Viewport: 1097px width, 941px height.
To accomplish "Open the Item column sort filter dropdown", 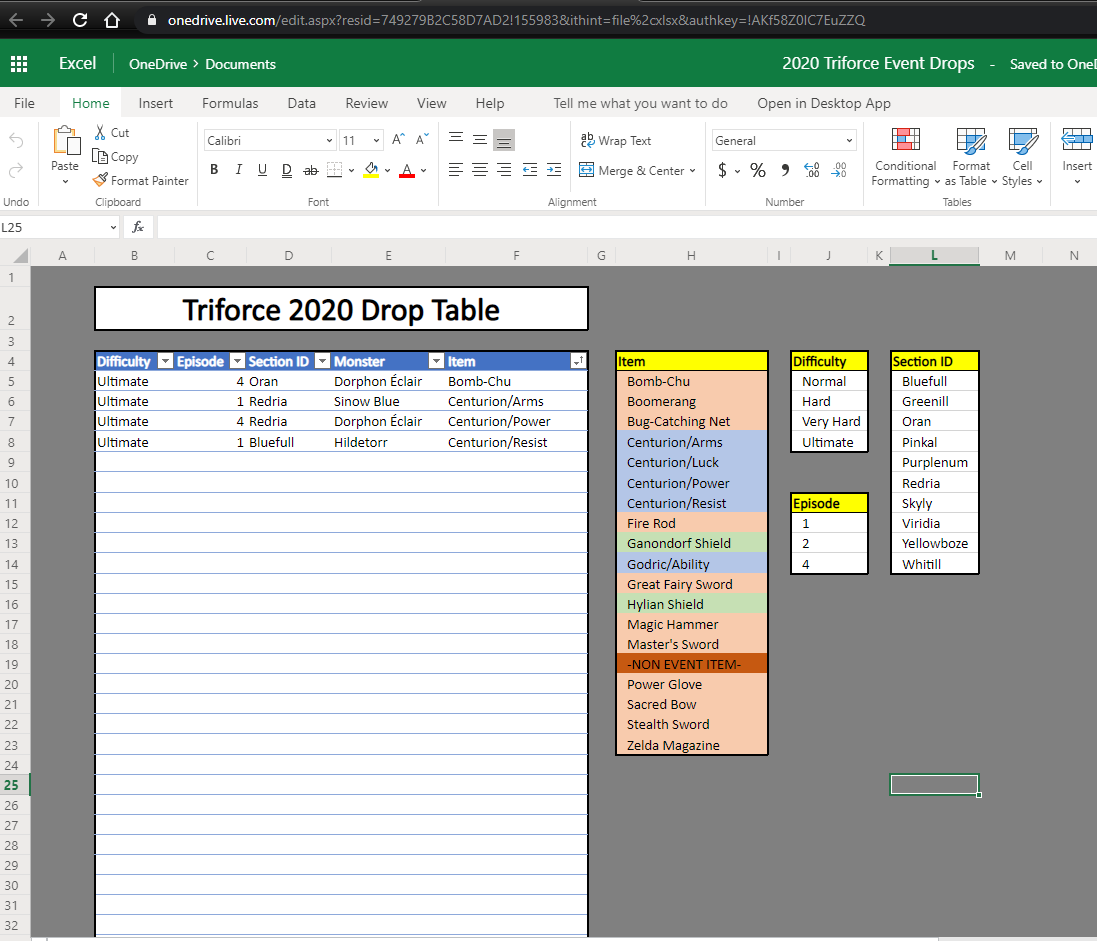I will (578, 361).
